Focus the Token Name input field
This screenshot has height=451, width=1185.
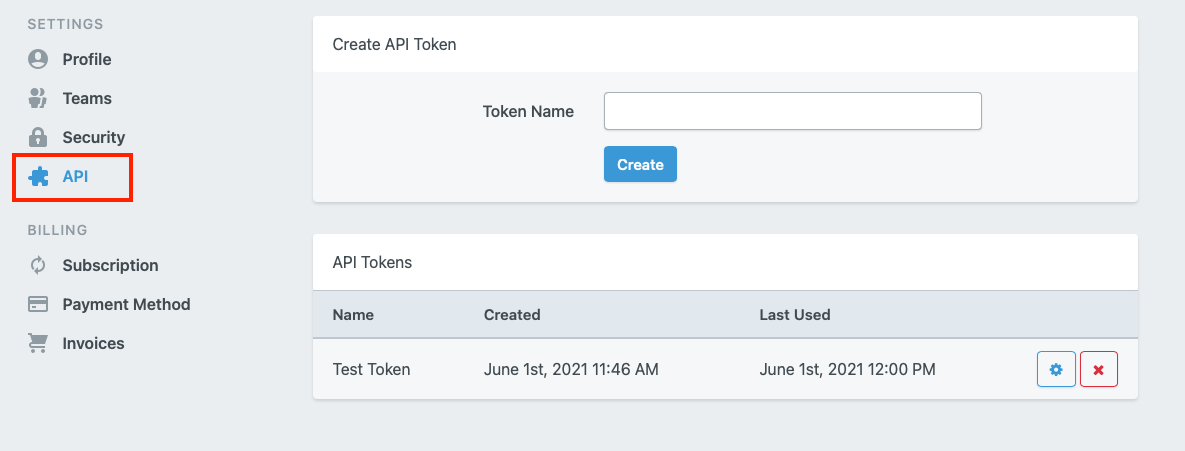[793, 111]
